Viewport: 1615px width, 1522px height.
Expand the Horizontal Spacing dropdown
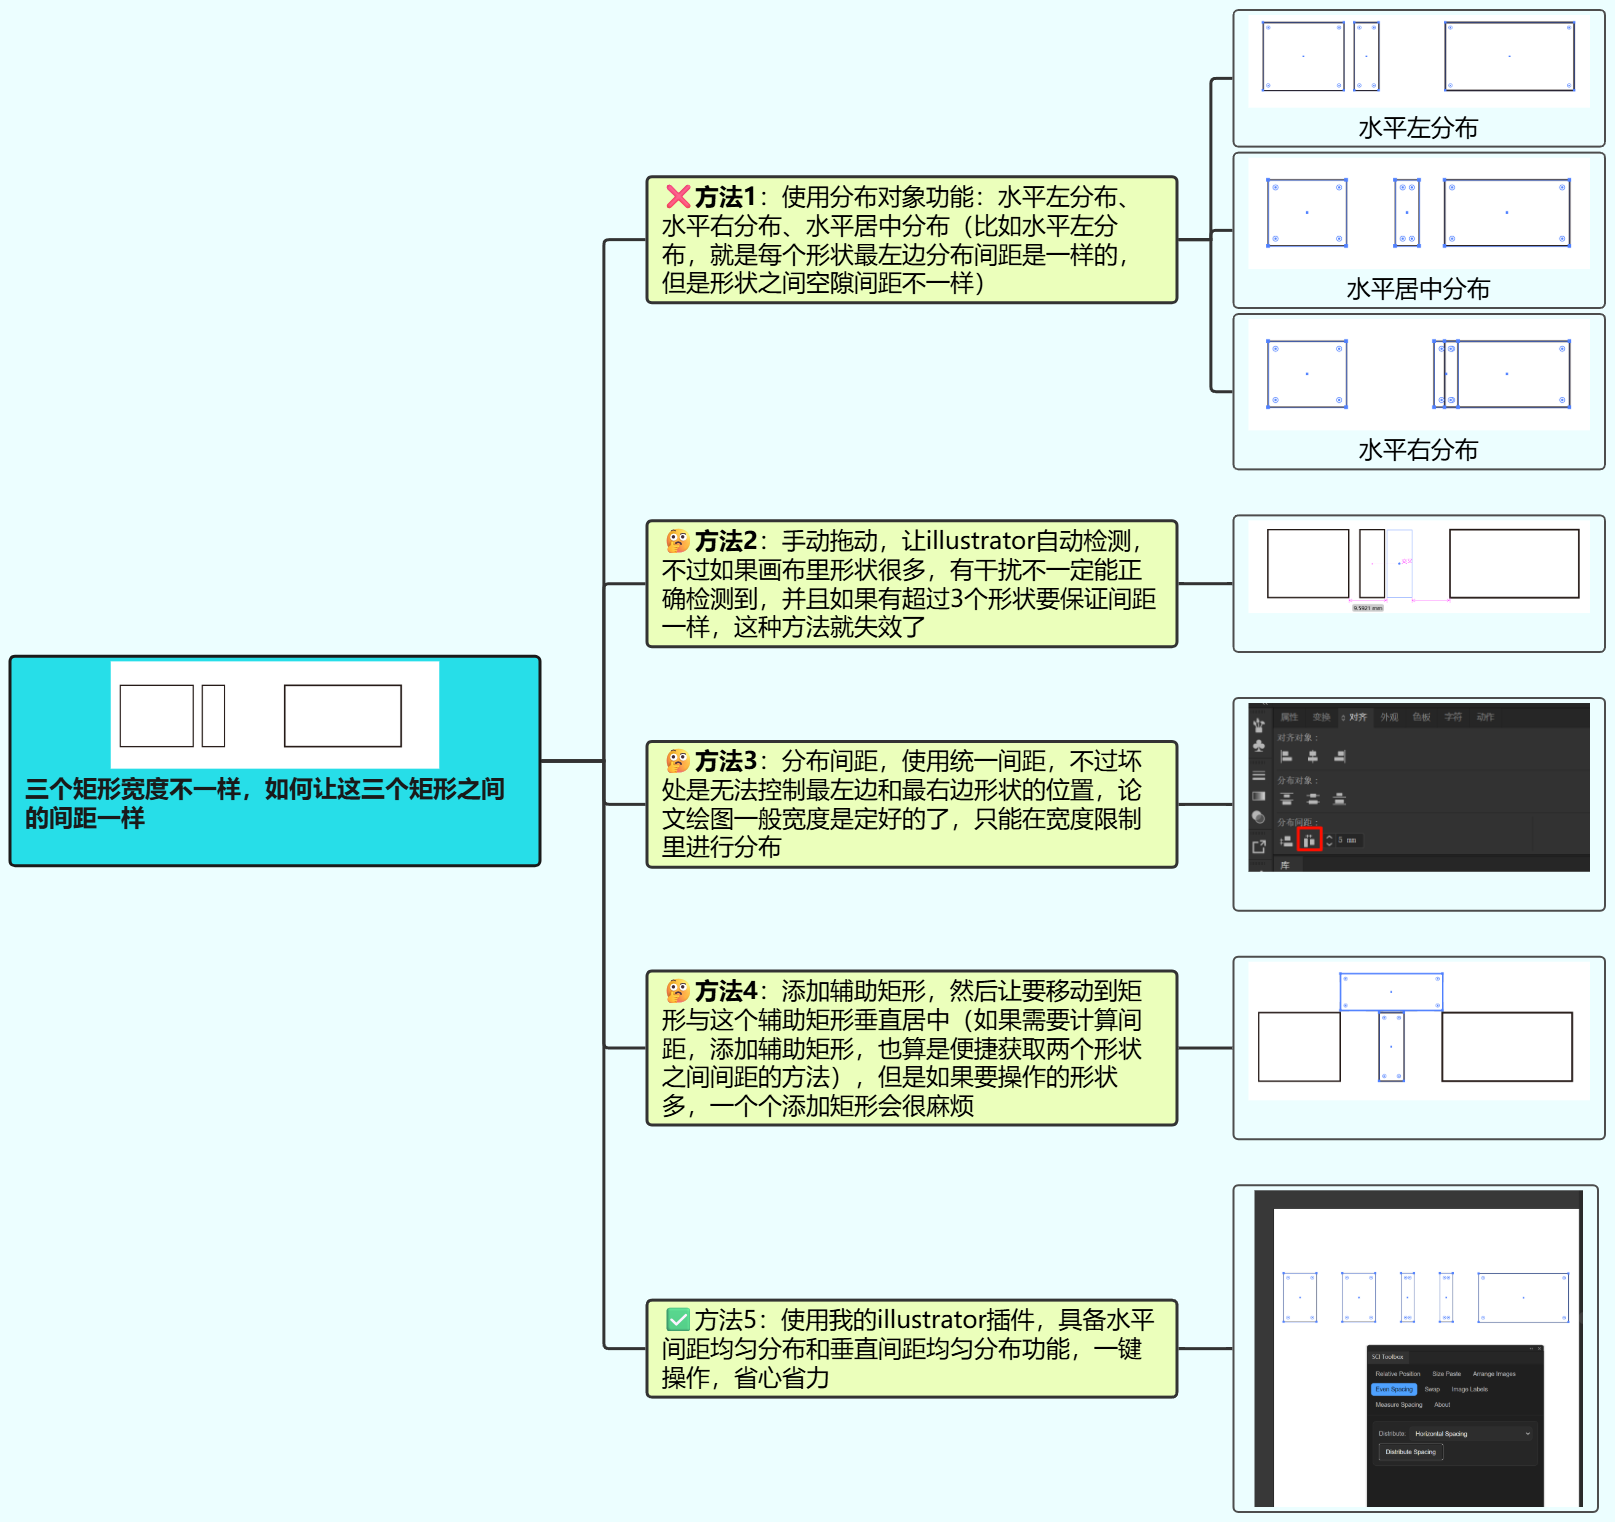tap(1472, 1434)
